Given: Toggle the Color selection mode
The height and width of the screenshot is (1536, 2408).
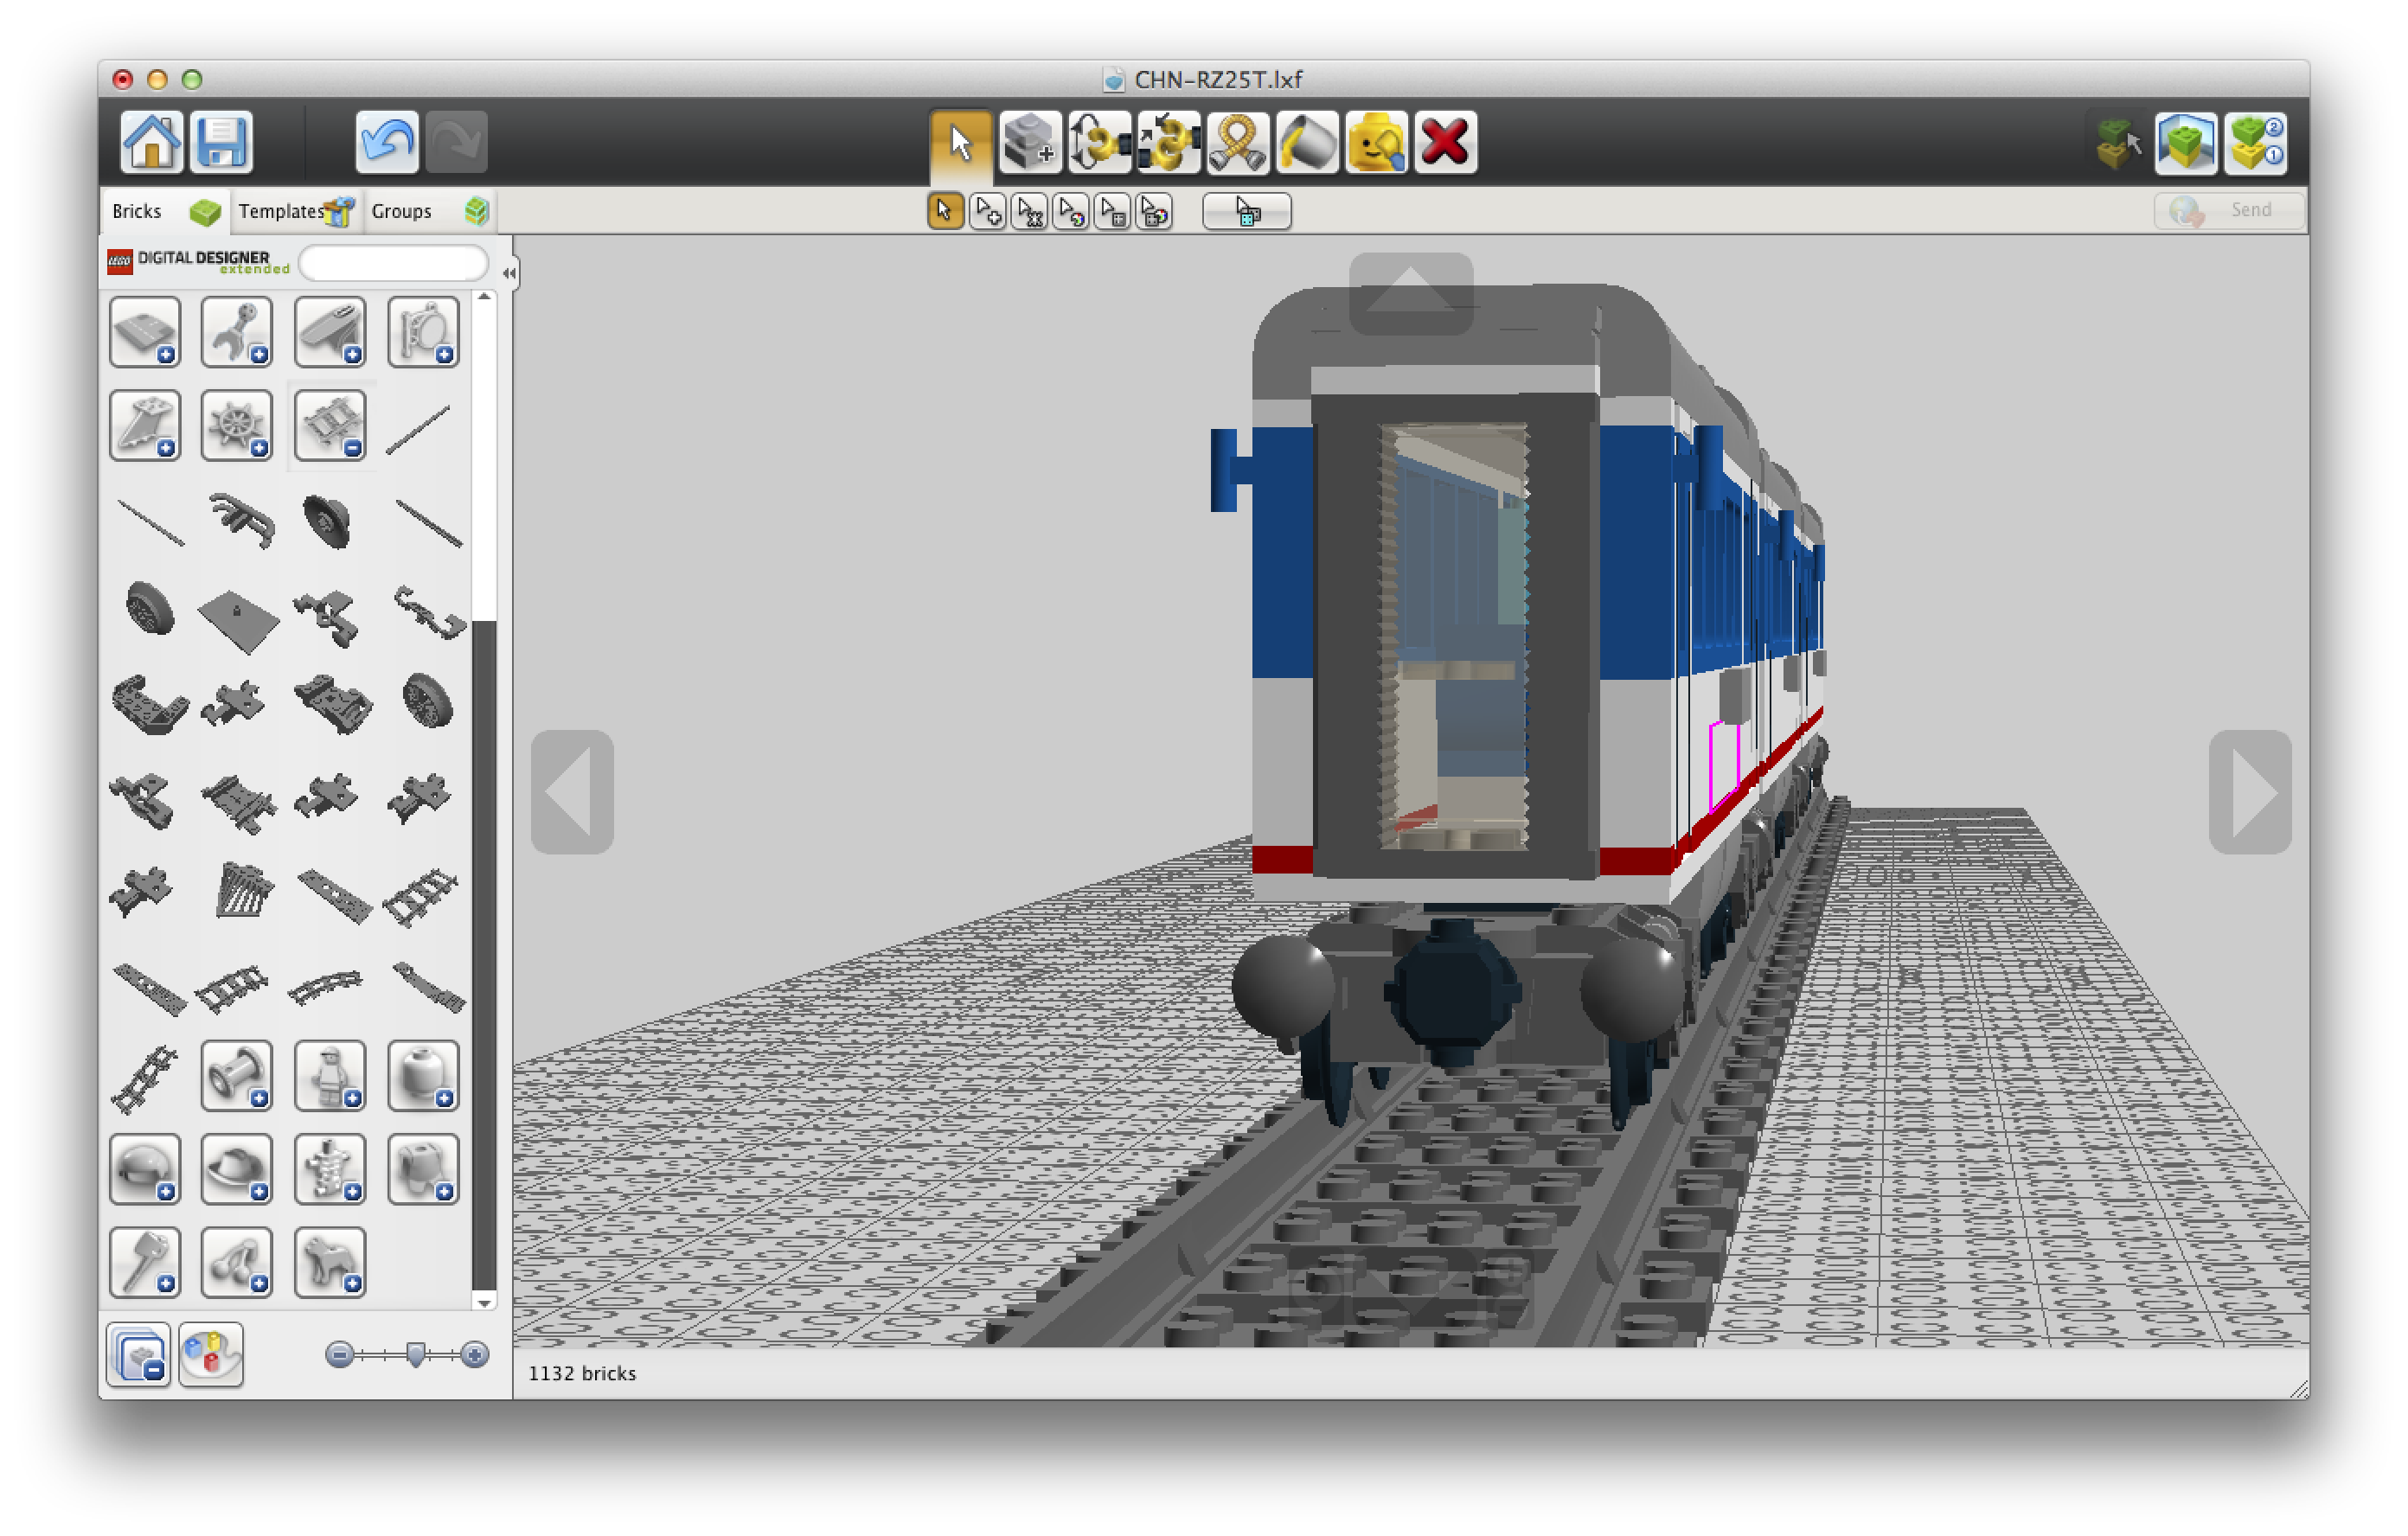Looking at the screenshot, I should pyautogui.click(x=1071, y=212).
